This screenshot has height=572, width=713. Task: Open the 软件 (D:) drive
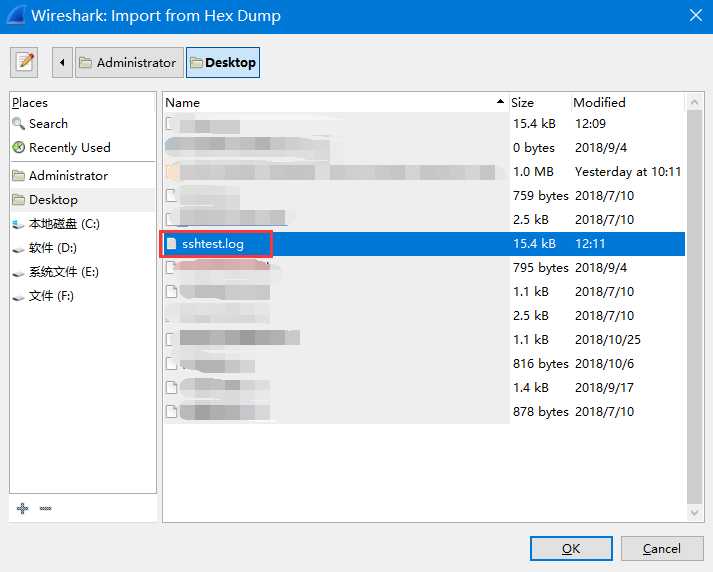[x=52, y=248]
